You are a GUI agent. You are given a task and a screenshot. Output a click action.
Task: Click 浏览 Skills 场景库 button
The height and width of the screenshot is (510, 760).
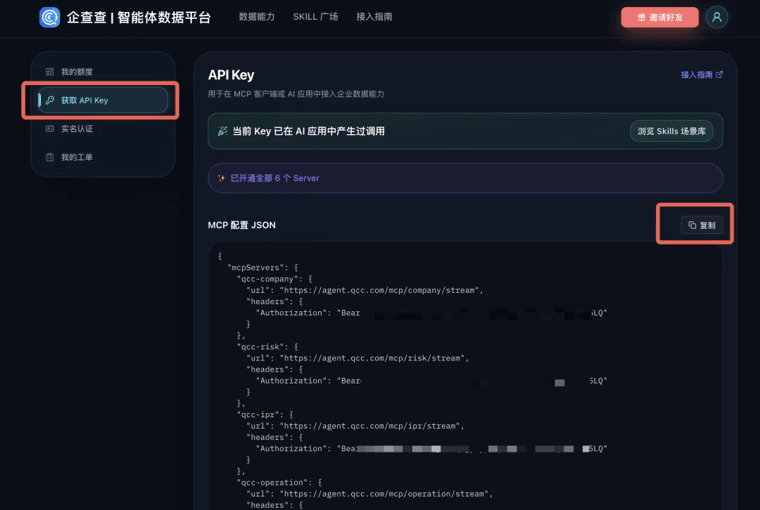pos(671,131)
